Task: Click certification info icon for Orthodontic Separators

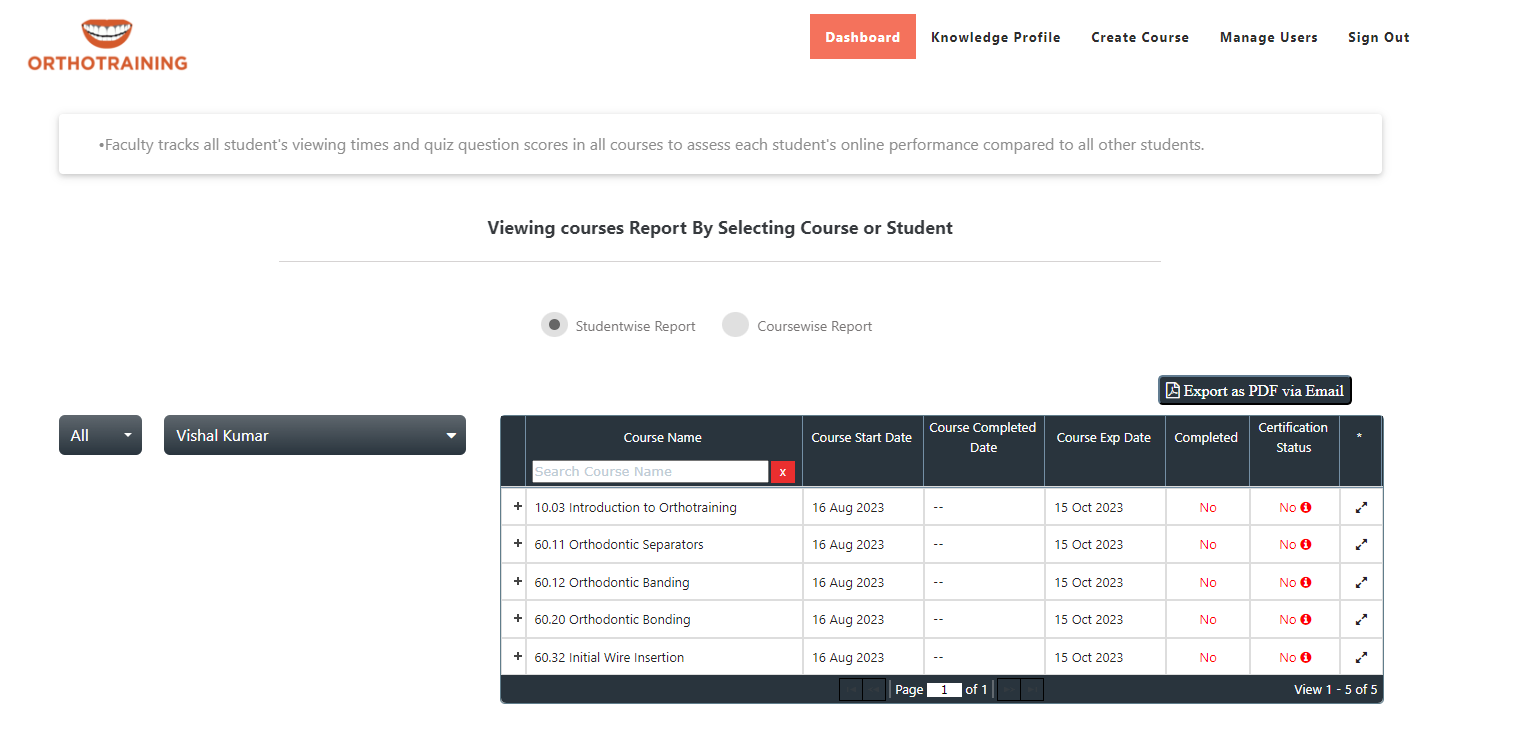Action: point(1306,545)
